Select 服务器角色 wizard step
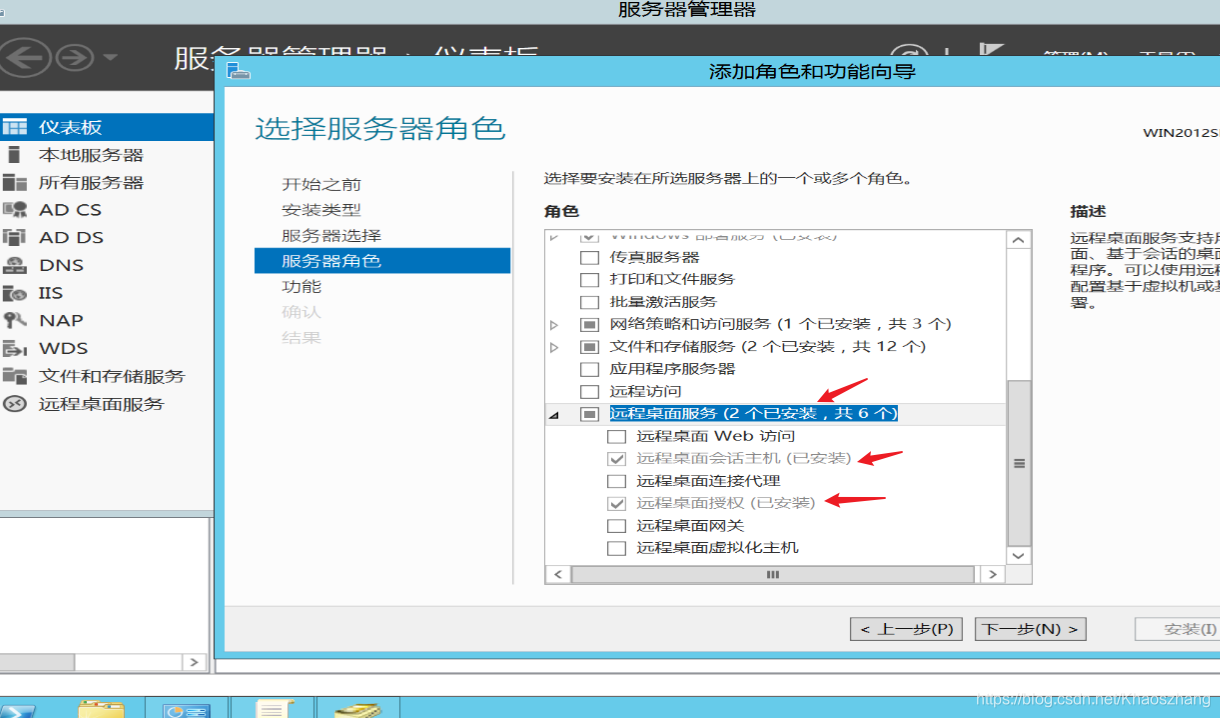The height and width of the screenshot is (718, 1220). (x=383, y=261)
